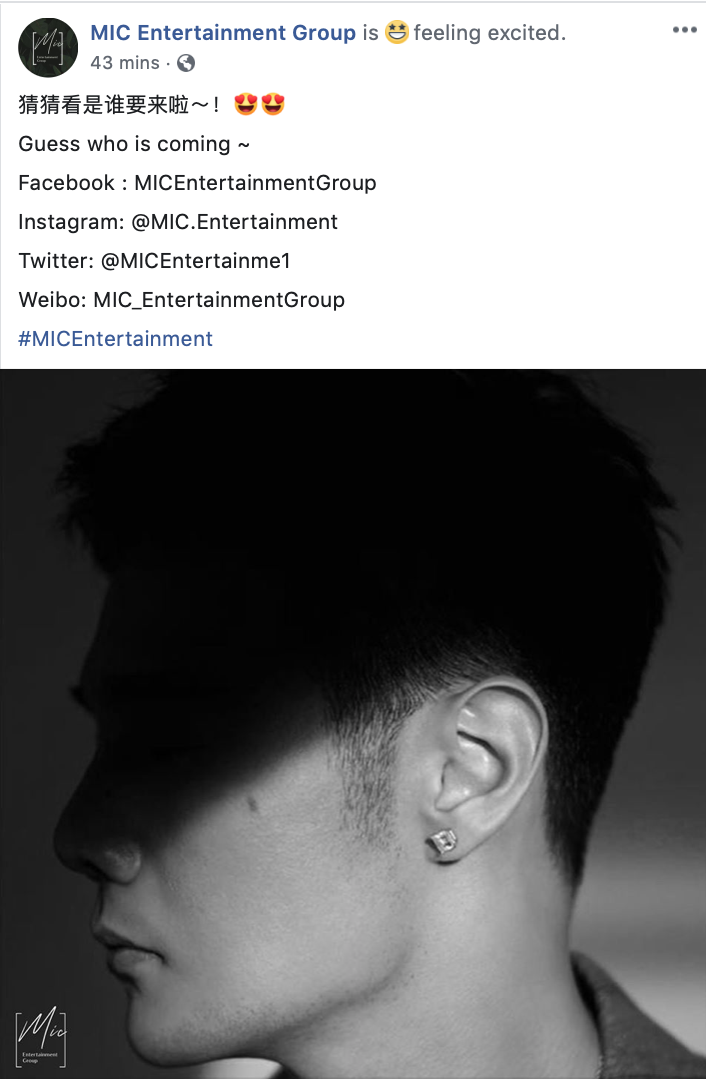
Task: Click the public globe privacy icon
Action: click(x=186, y=63)
